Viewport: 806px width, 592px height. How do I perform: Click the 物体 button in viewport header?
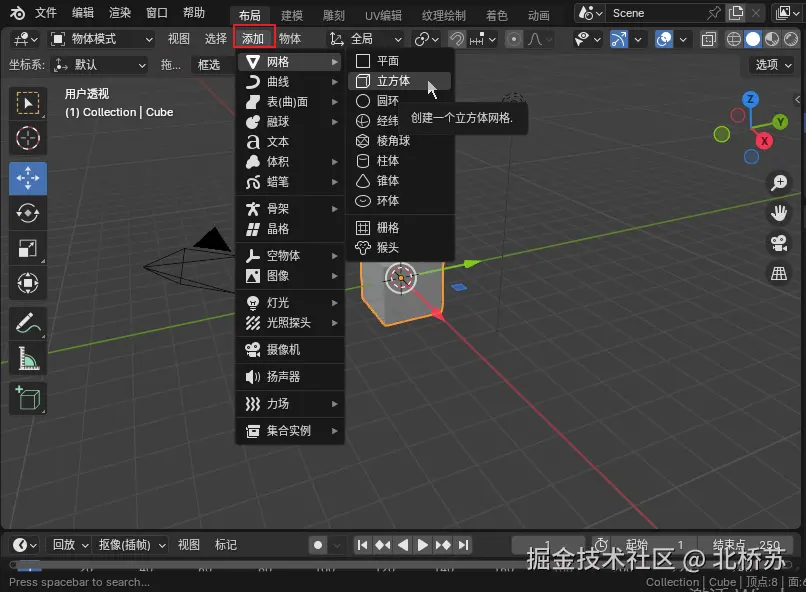click(290, 39)
